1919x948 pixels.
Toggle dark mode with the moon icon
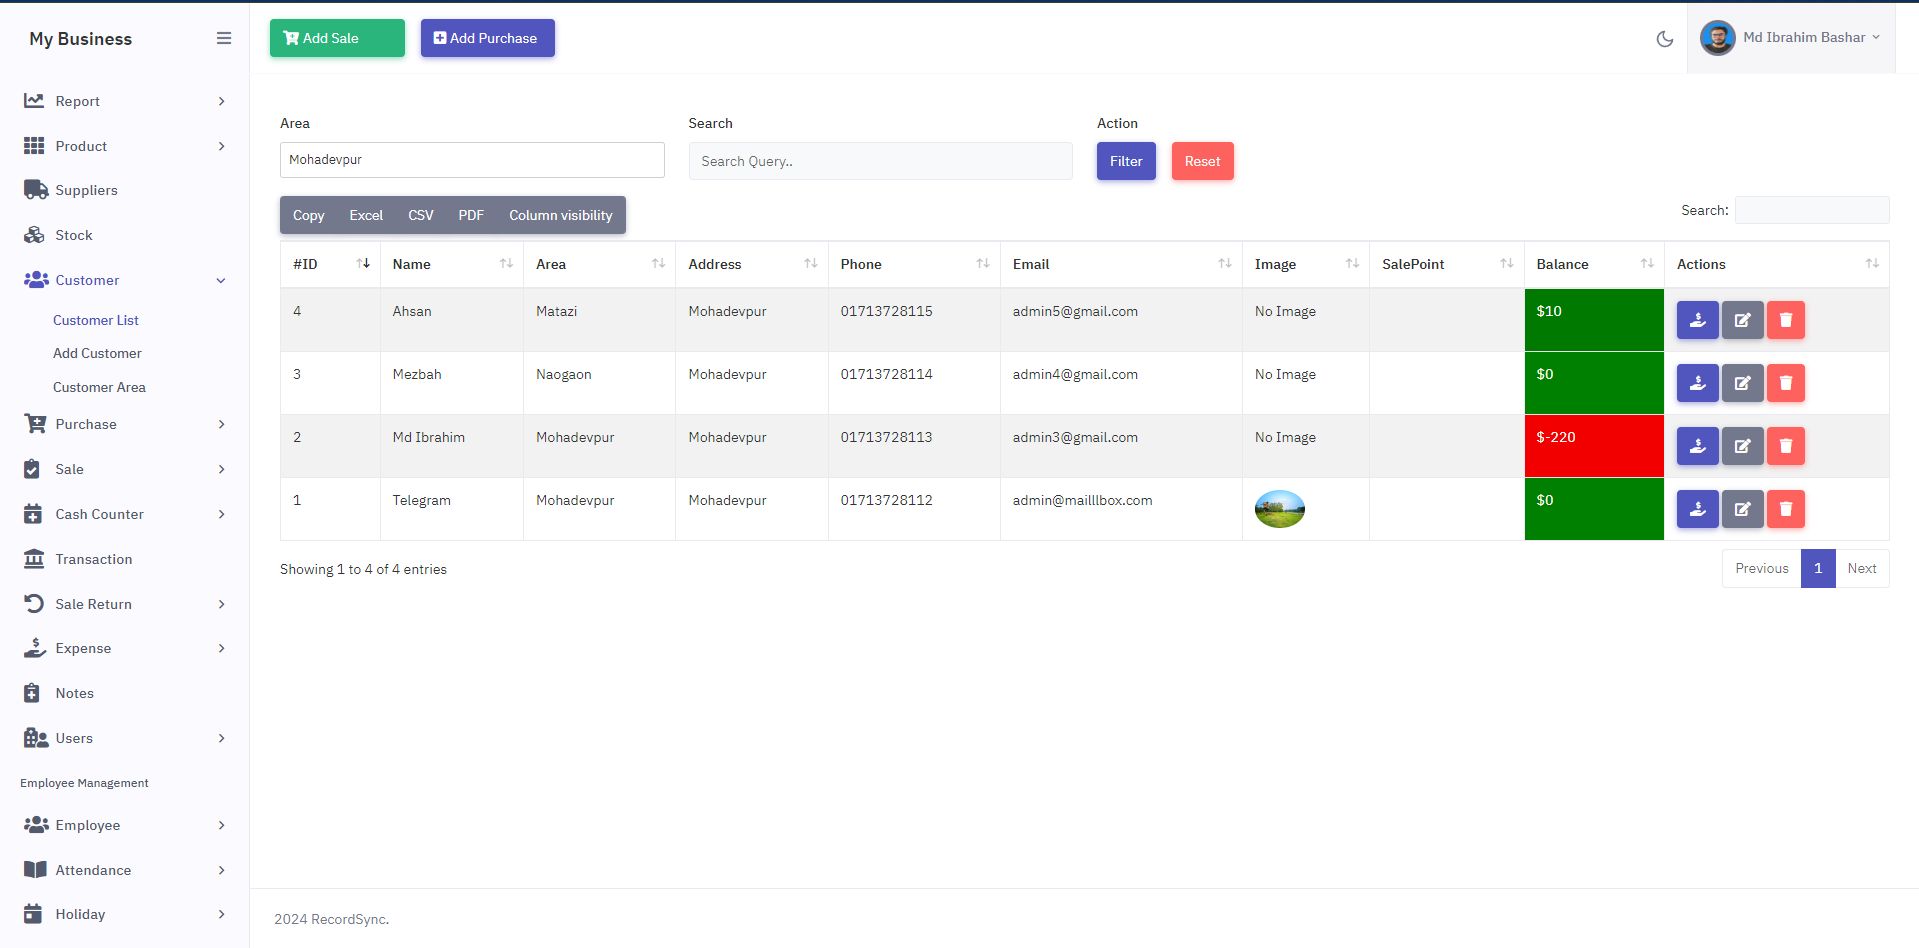point(1664,39)
